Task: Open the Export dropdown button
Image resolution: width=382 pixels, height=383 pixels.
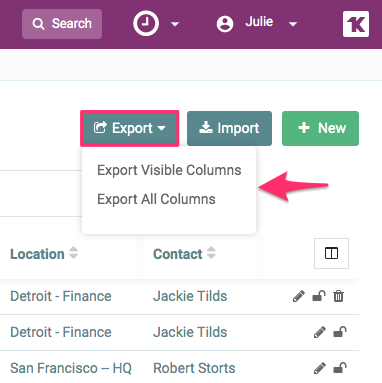Action: (130, 128)
